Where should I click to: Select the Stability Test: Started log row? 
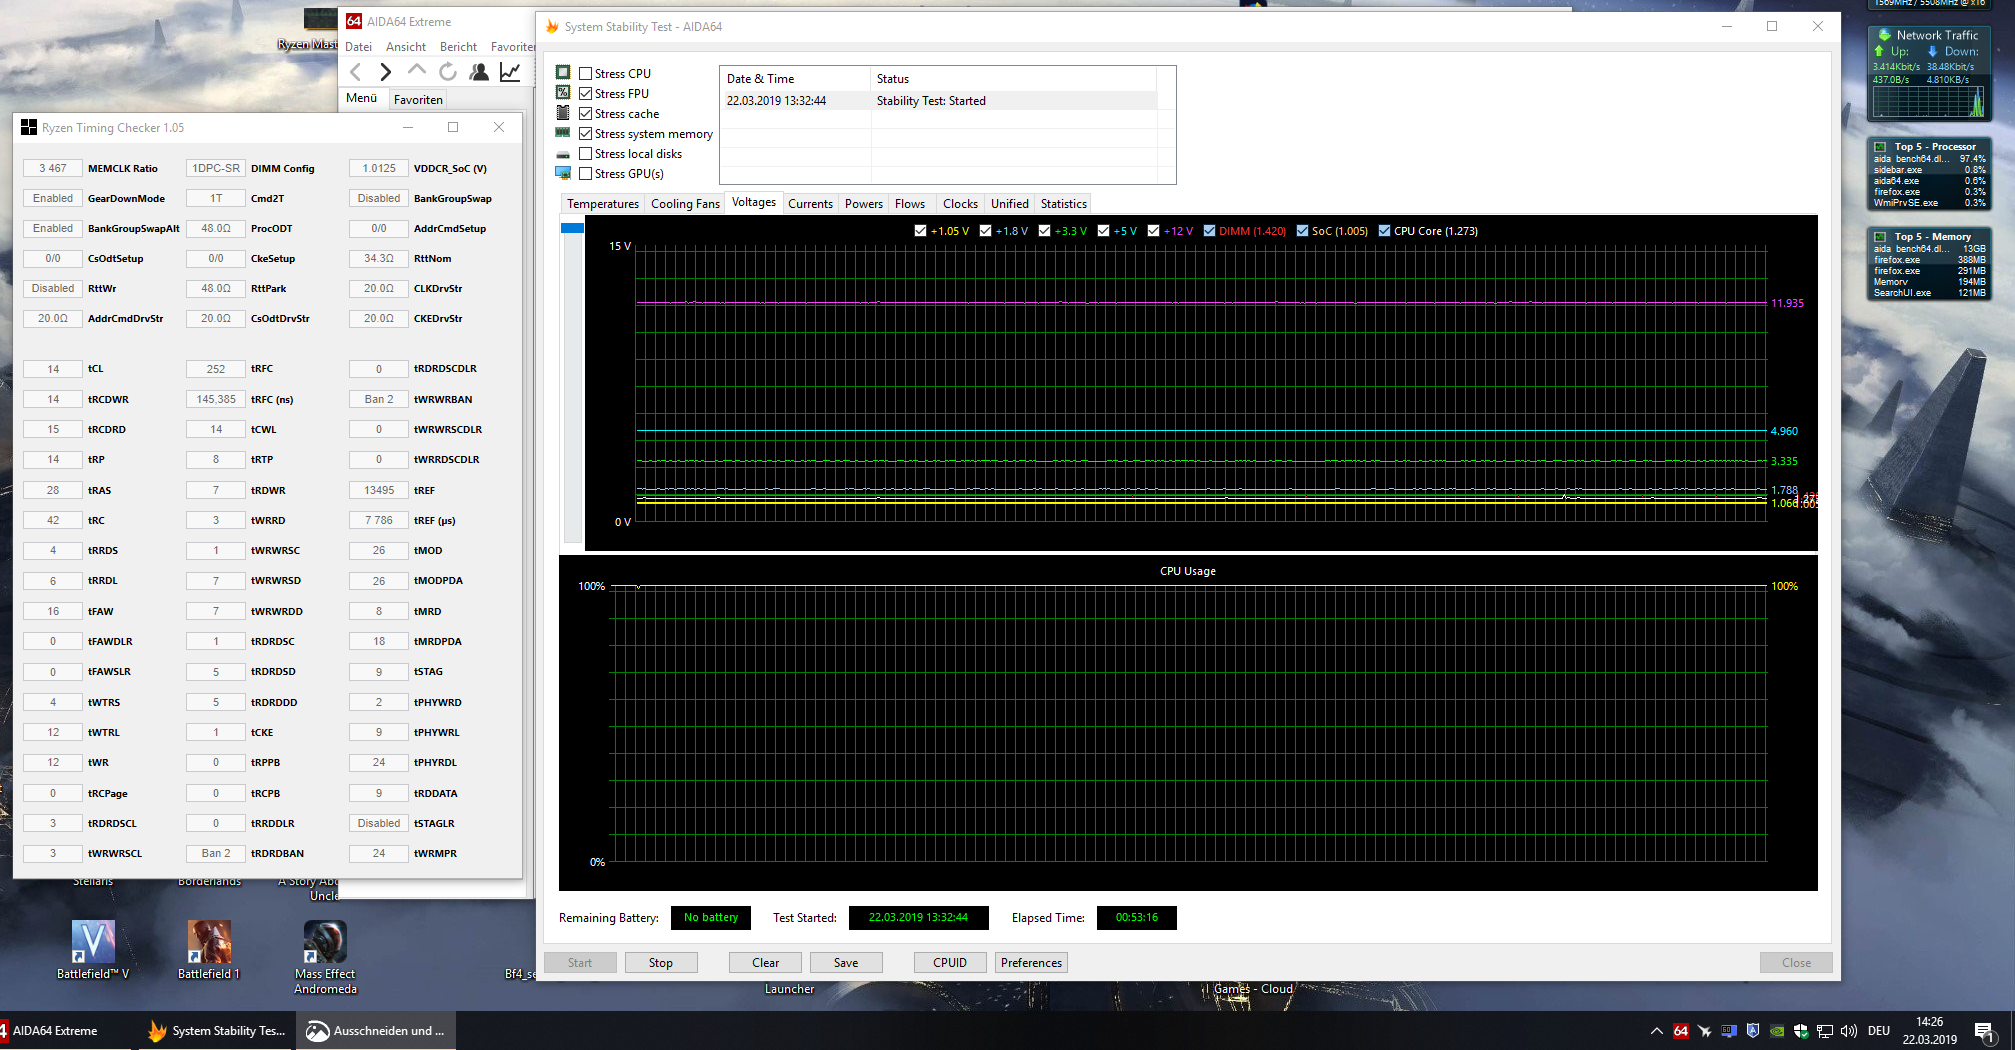[939, 101]
